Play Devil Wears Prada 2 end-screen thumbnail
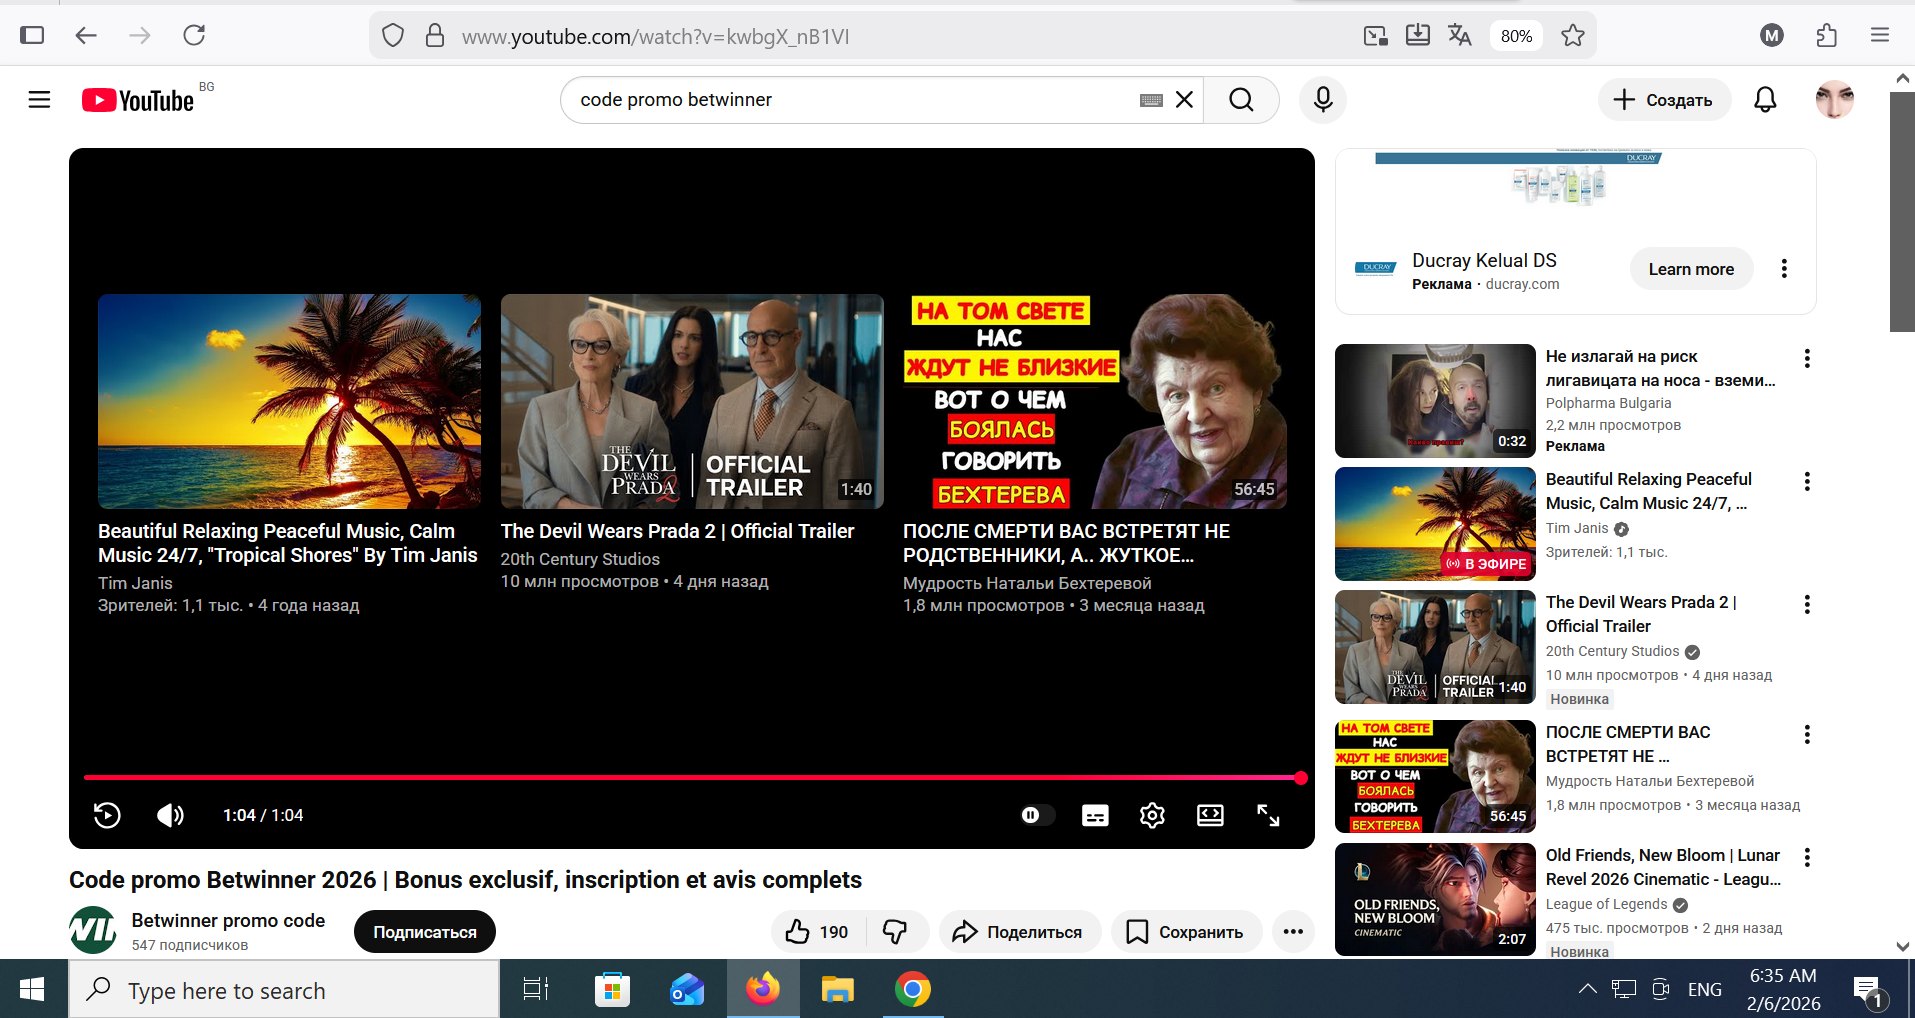Screen dimensions: 1915x1018 (x=692, y=401)
